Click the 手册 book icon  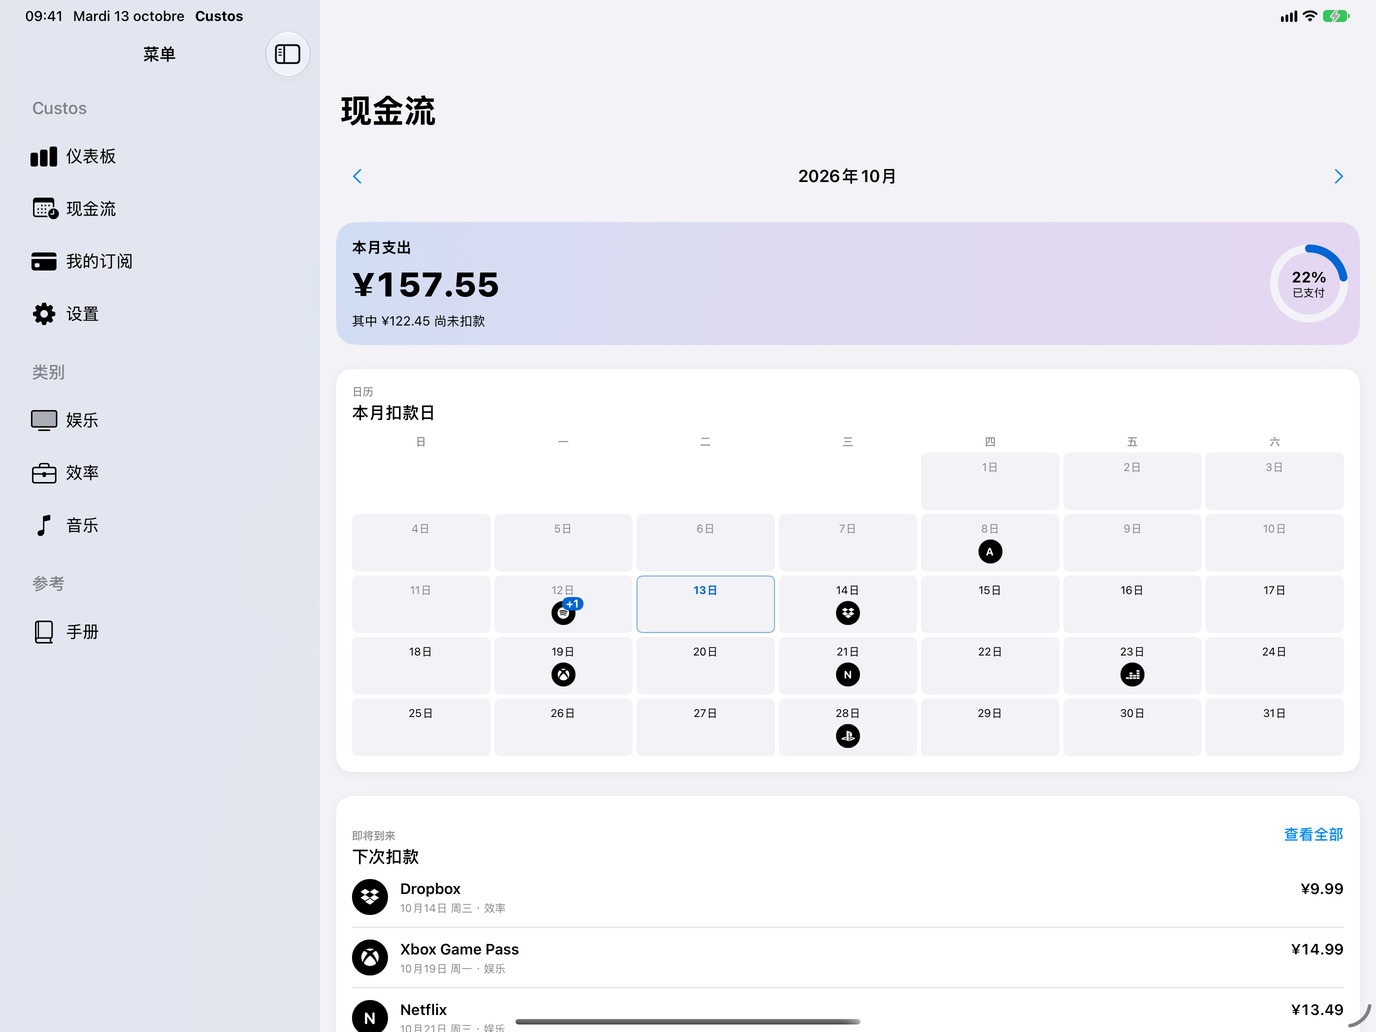44,632
